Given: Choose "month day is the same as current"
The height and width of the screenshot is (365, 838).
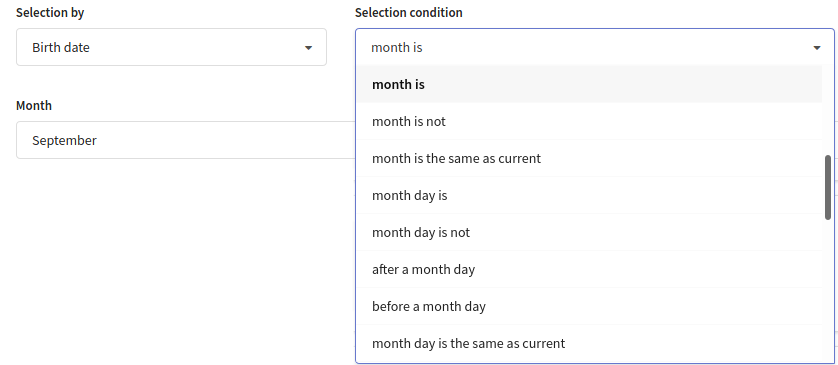Looking at the screenshot, I should pos(589,343).
